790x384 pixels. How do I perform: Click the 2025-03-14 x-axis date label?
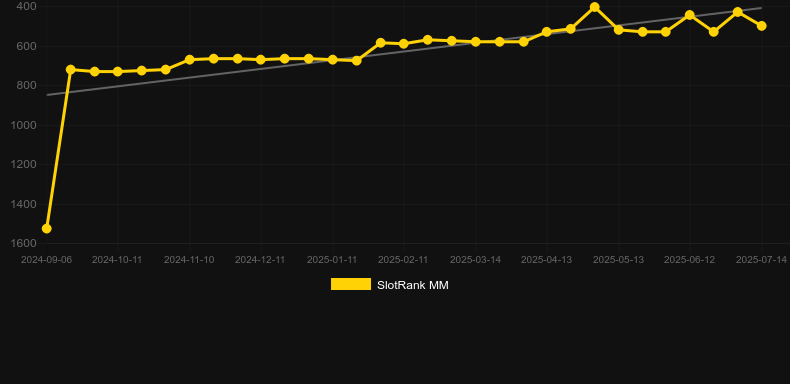tap(475, 260)
